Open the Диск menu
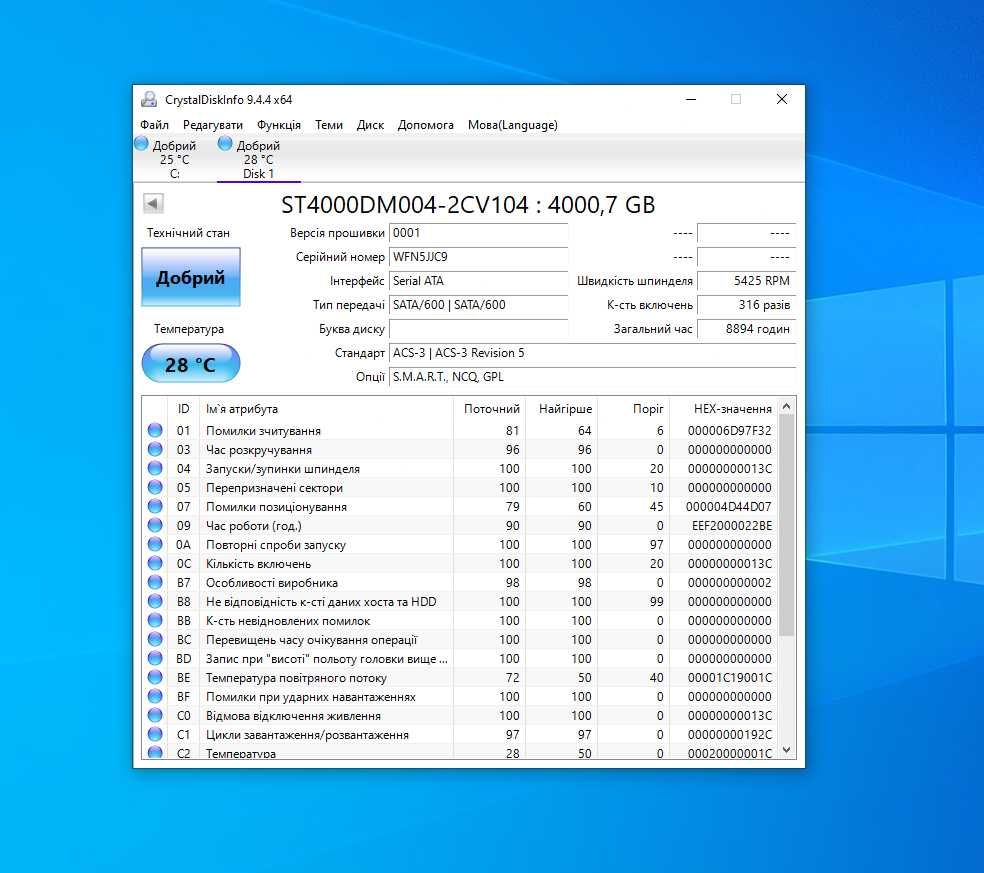 point(370,125)
